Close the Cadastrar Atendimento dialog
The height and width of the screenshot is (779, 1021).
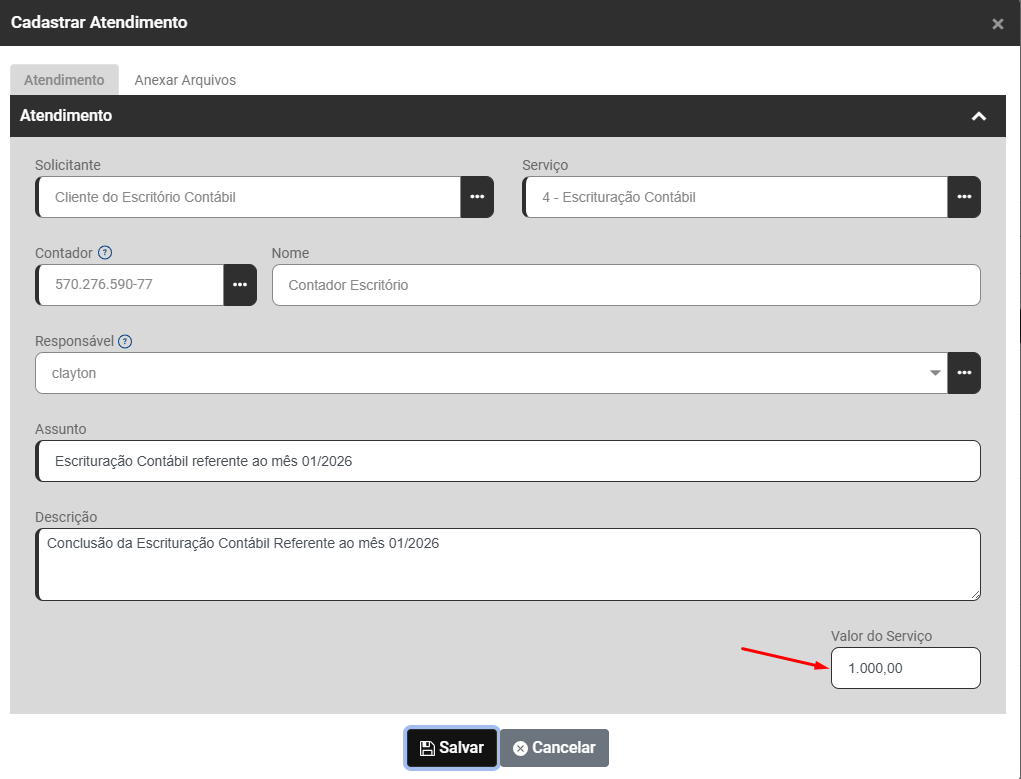[x=997, y=24]
